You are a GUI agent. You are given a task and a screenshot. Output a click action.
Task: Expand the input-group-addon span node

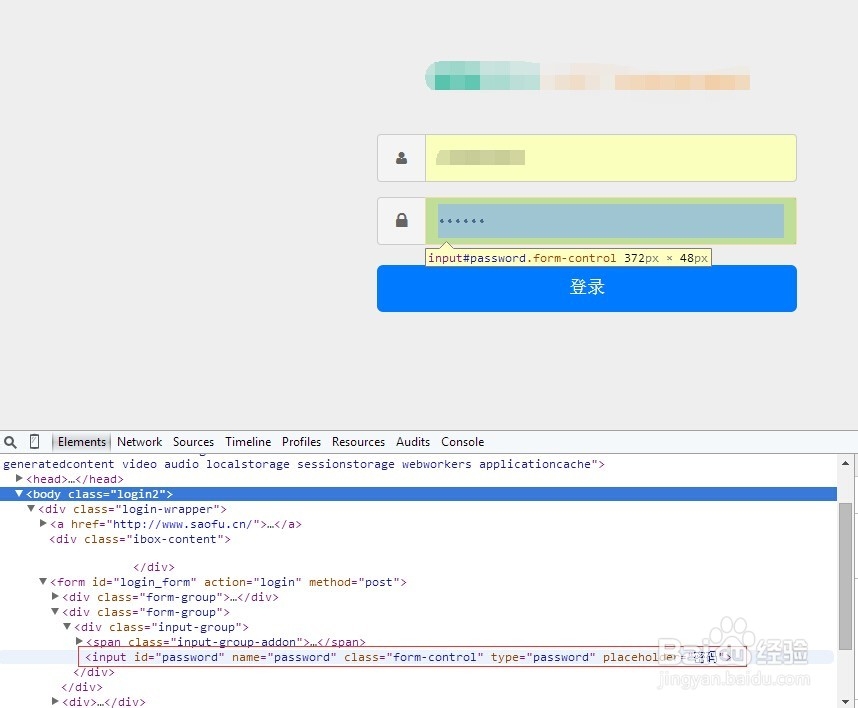point(79,641)
